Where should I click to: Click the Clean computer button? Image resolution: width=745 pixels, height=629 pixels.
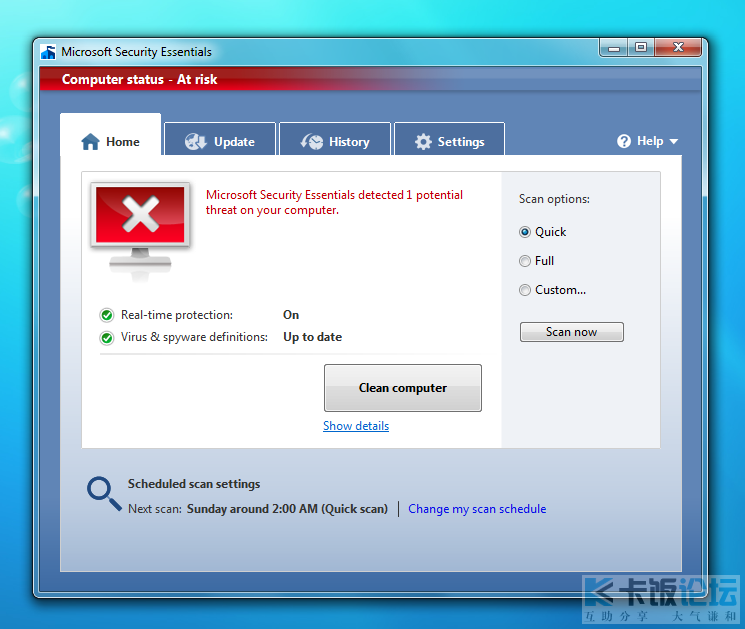[403, 388]
